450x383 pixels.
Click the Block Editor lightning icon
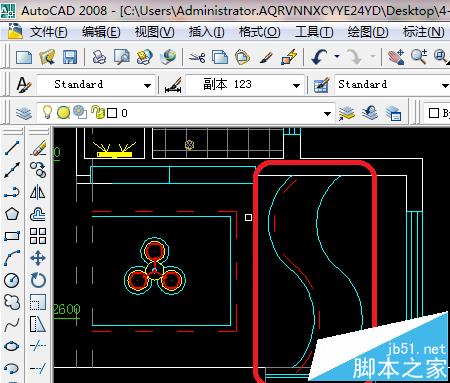tap(289, 57)
